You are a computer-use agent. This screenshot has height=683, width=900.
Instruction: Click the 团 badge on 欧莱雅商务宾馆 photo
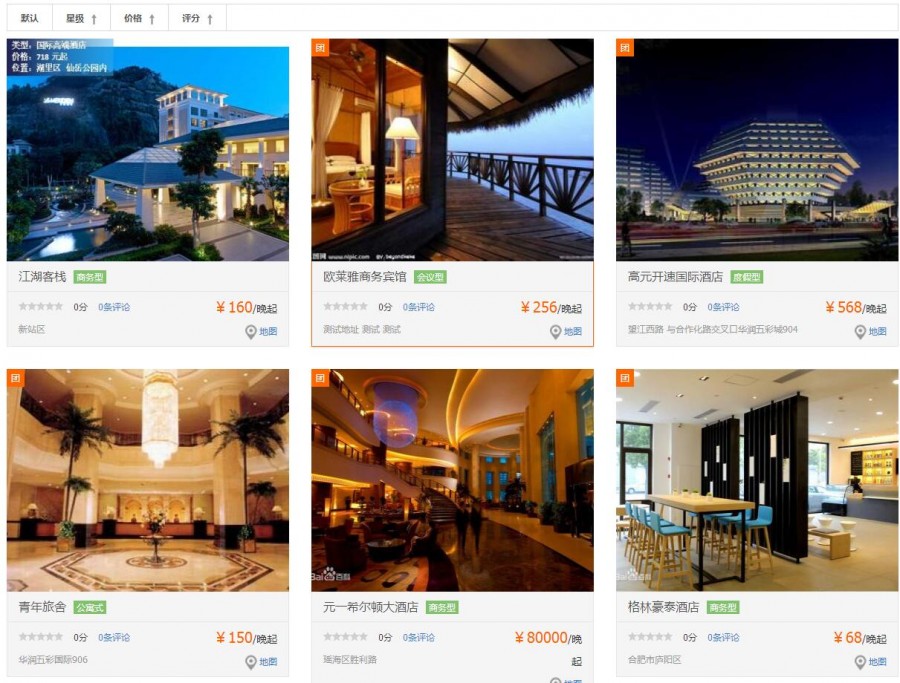pos(320,48)
